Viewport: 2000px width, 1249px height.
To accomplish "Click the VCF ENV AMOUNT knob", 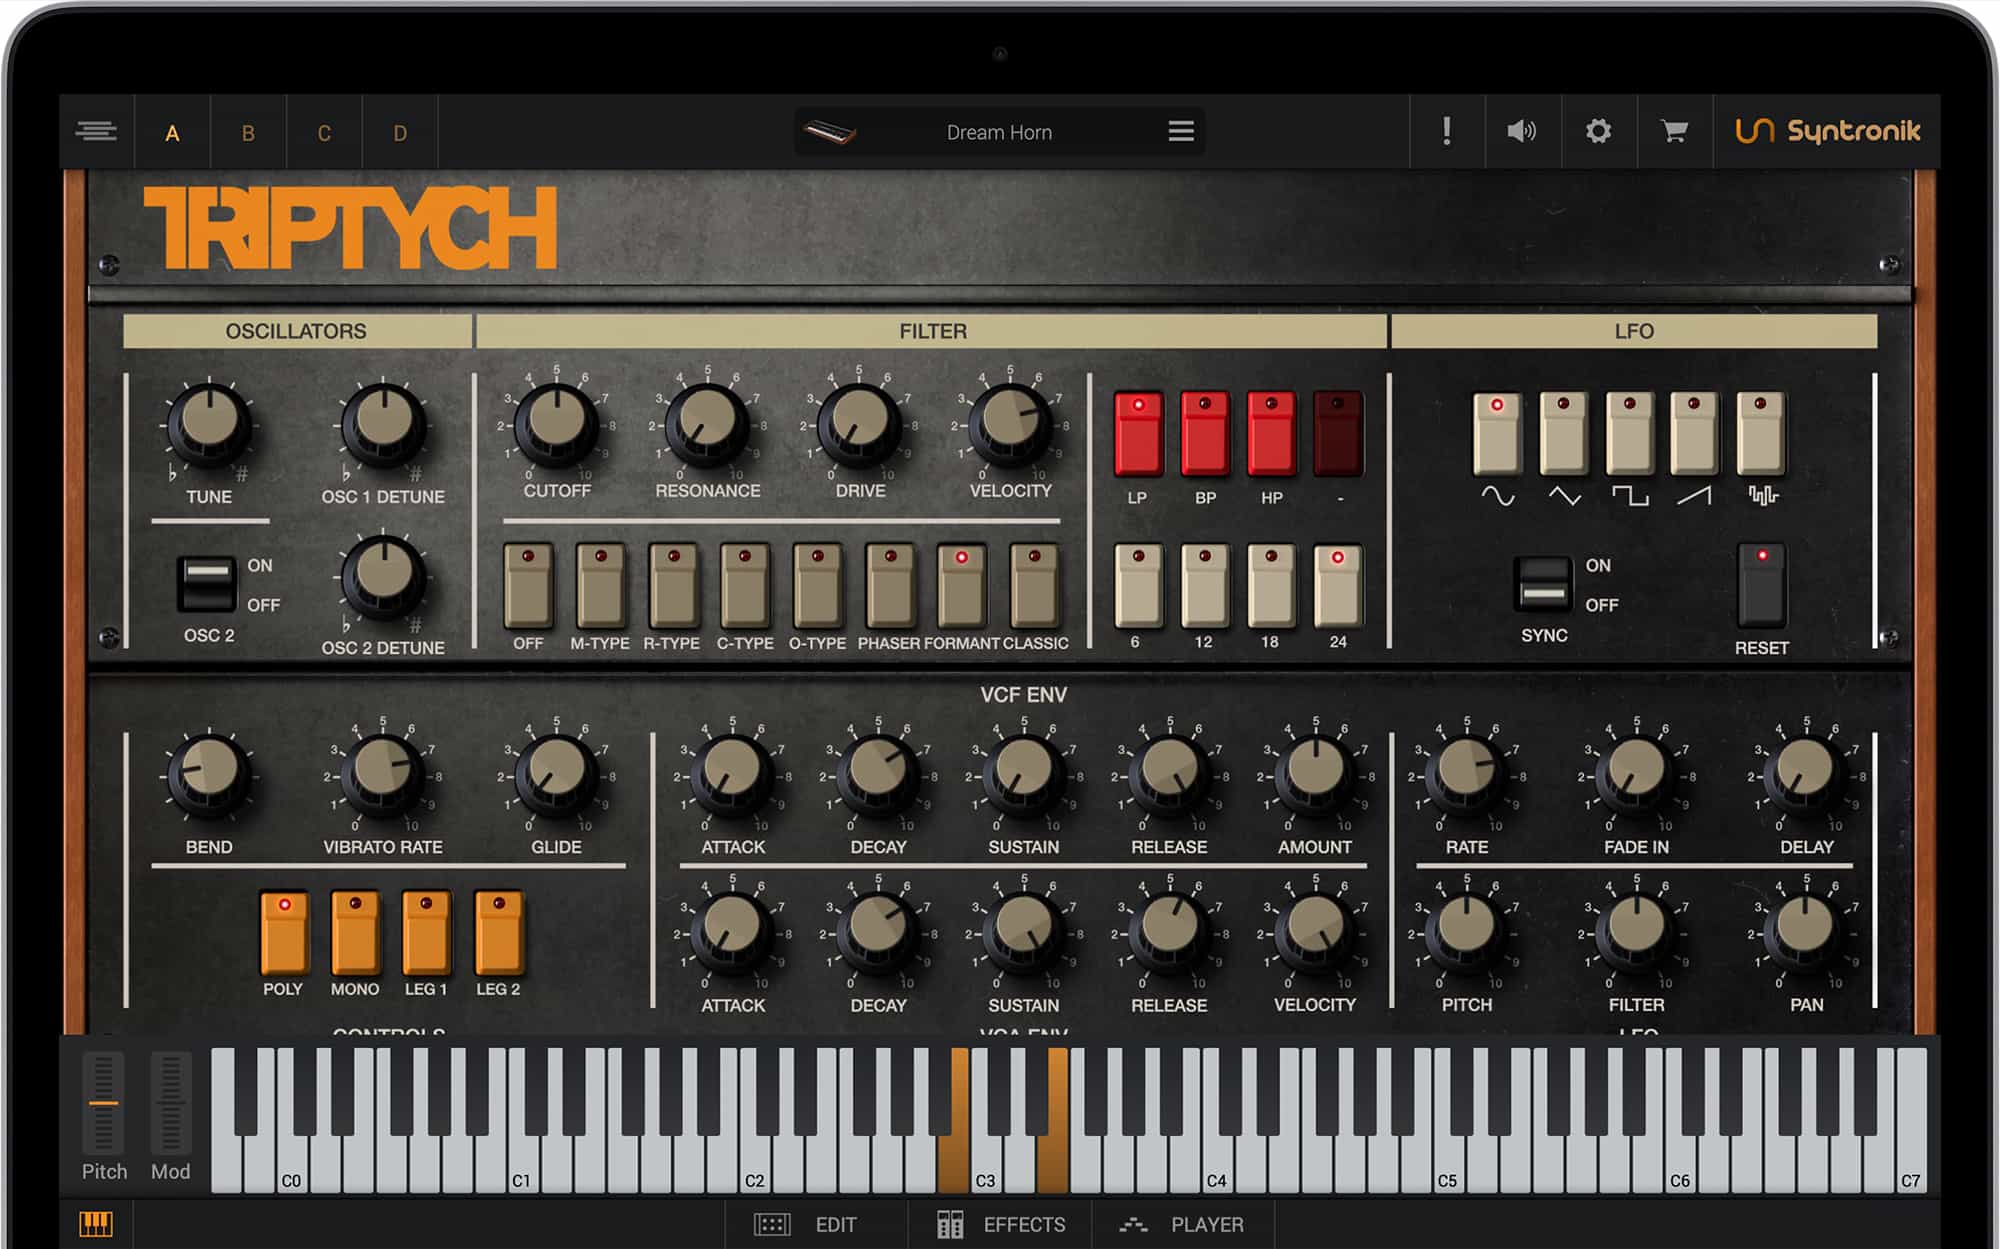I will coord(1315,775).
